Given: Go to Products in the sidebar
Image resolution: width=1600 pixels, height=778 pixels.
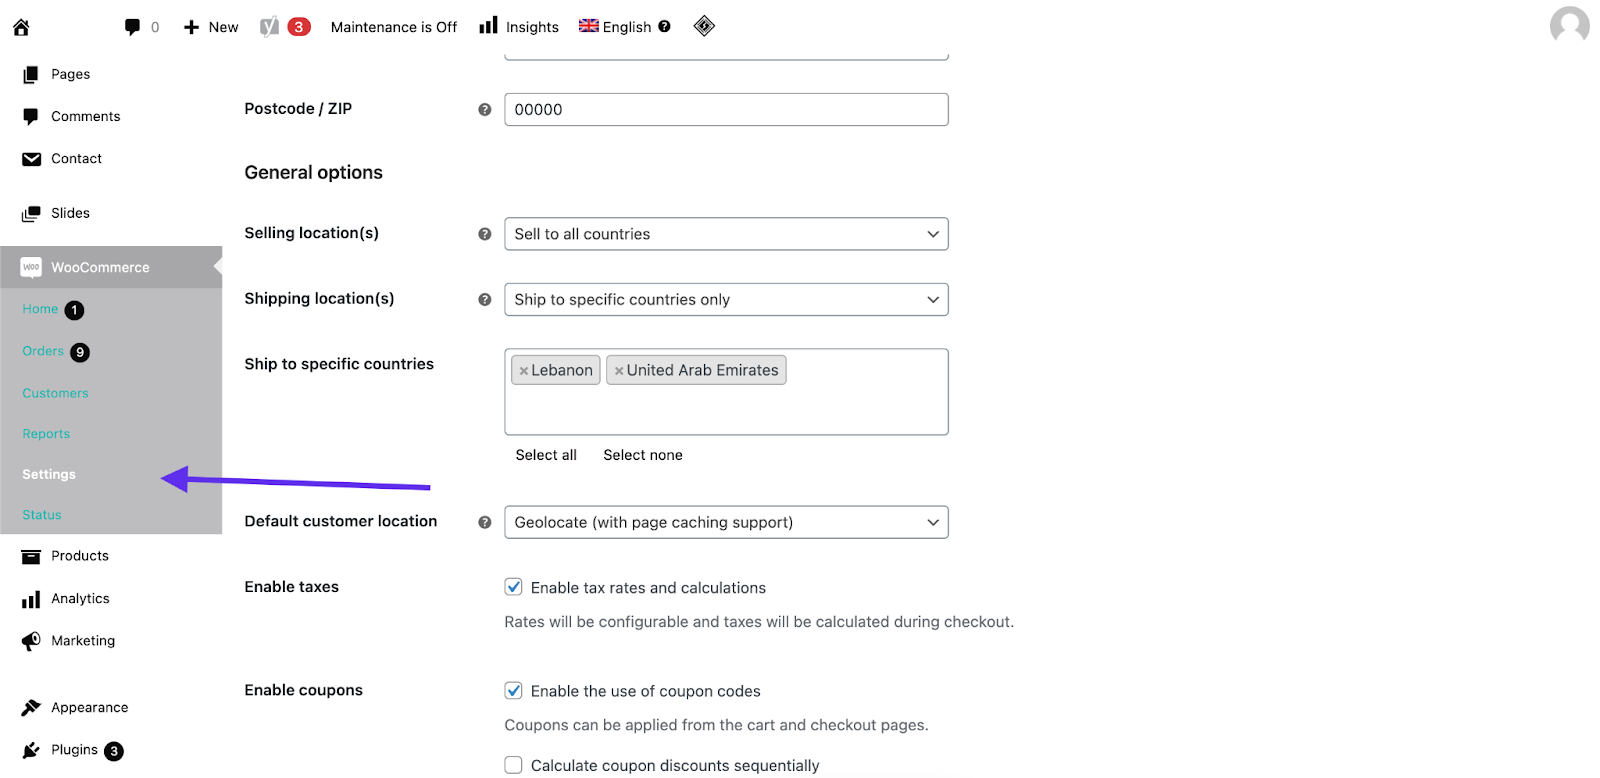Looking at the screenshot, I should point(80,556).
